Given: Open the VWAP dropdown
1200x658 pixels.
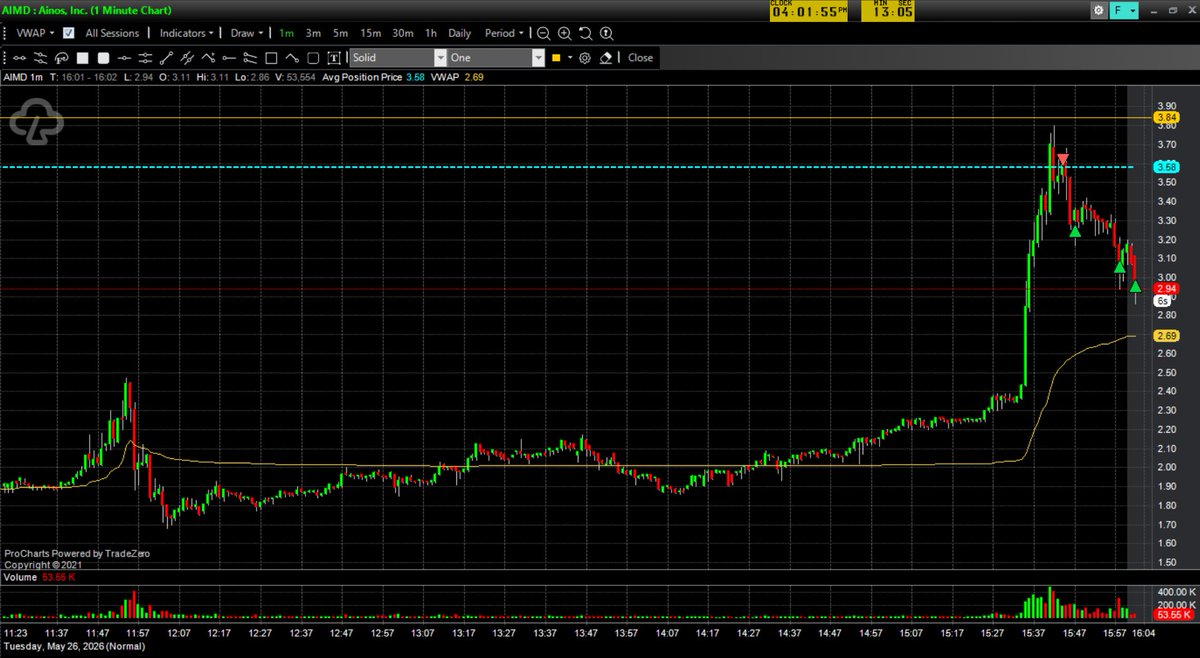Looking at the screenshot, I should [35, 33].
